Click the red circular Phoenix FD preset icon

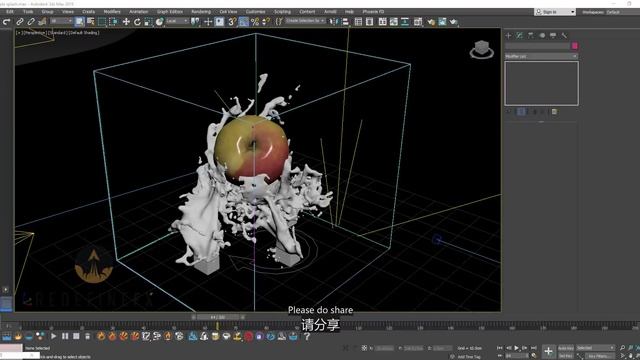tap(249, 336)
